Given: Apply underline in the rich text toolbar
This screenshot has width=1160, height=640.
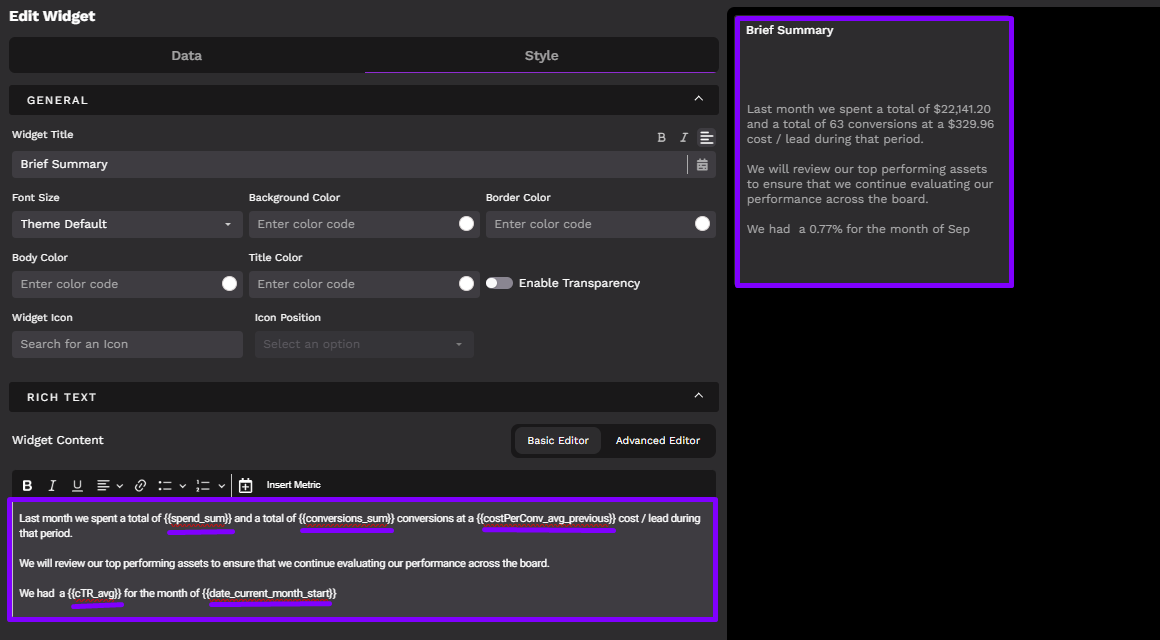Looking at the screenshot, I should click(77, 486).
